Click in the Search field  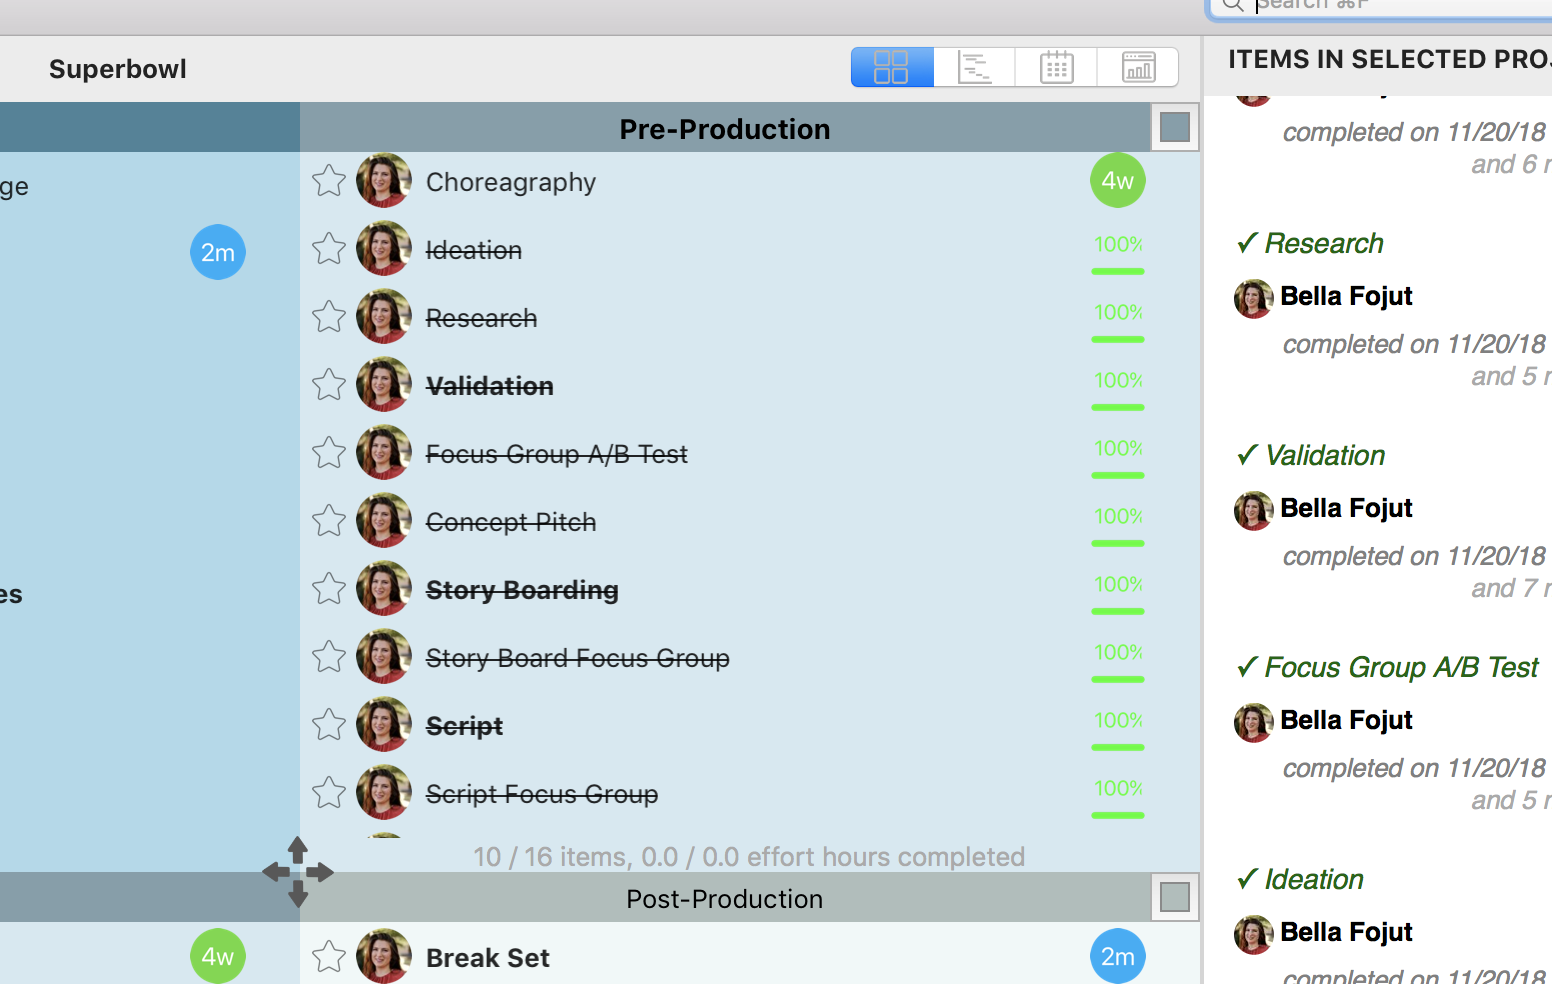(x=1400, y=6)
